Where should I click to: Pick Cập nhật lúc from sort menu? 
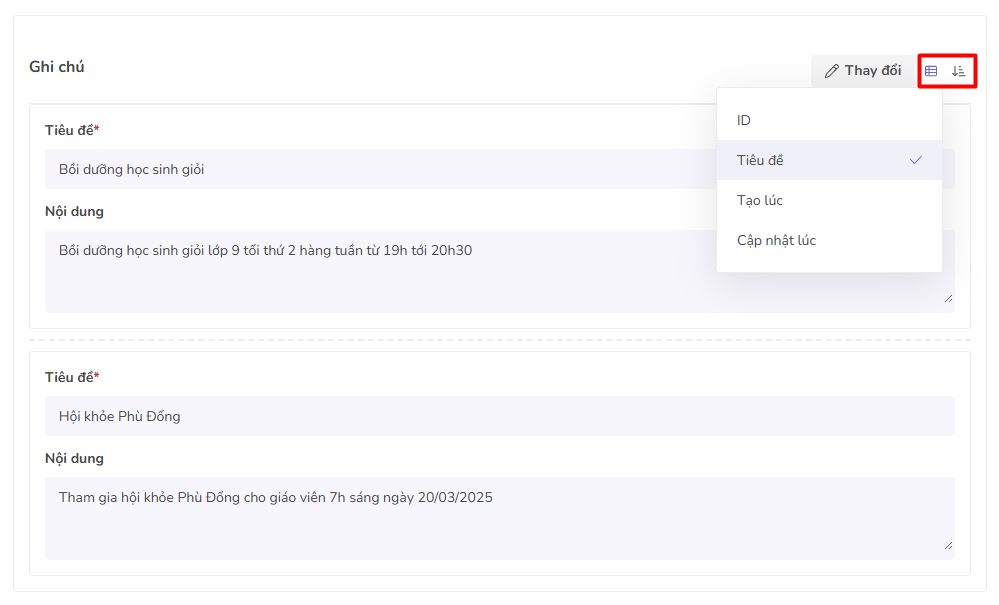coord(776,240)
